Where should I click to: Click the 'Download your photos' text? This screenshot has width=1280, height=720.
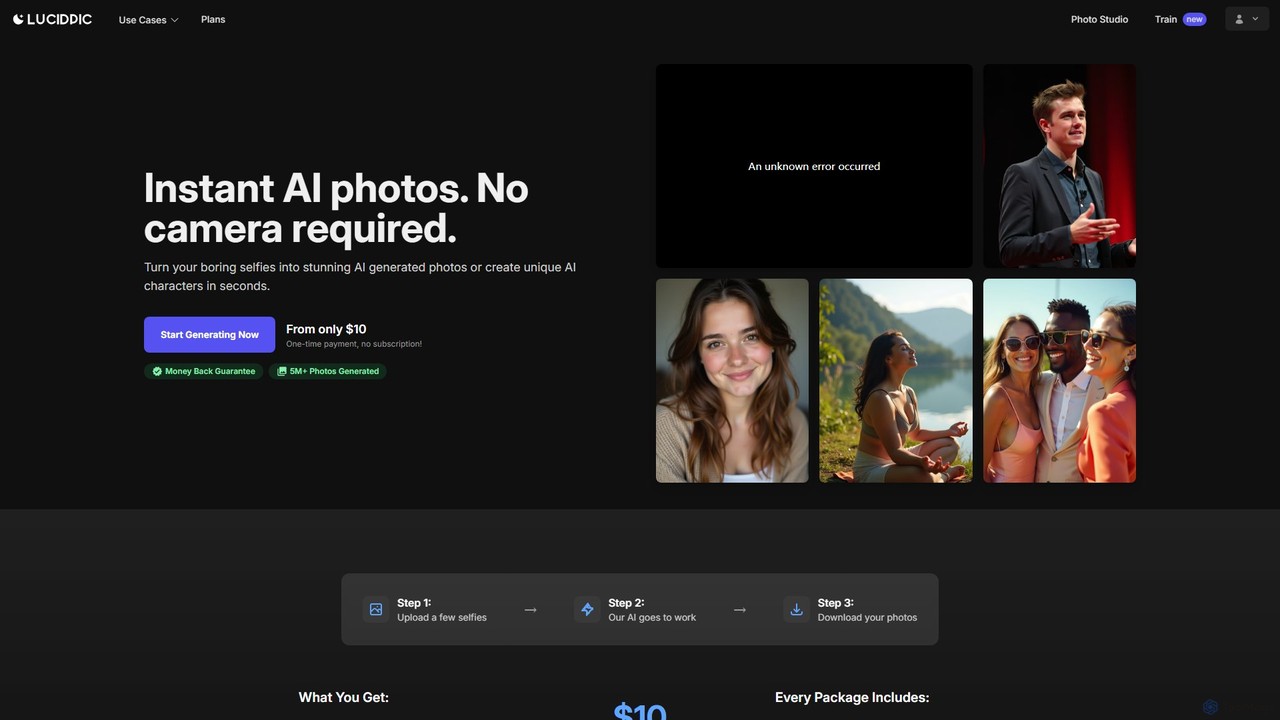click(x=867, y=618)
